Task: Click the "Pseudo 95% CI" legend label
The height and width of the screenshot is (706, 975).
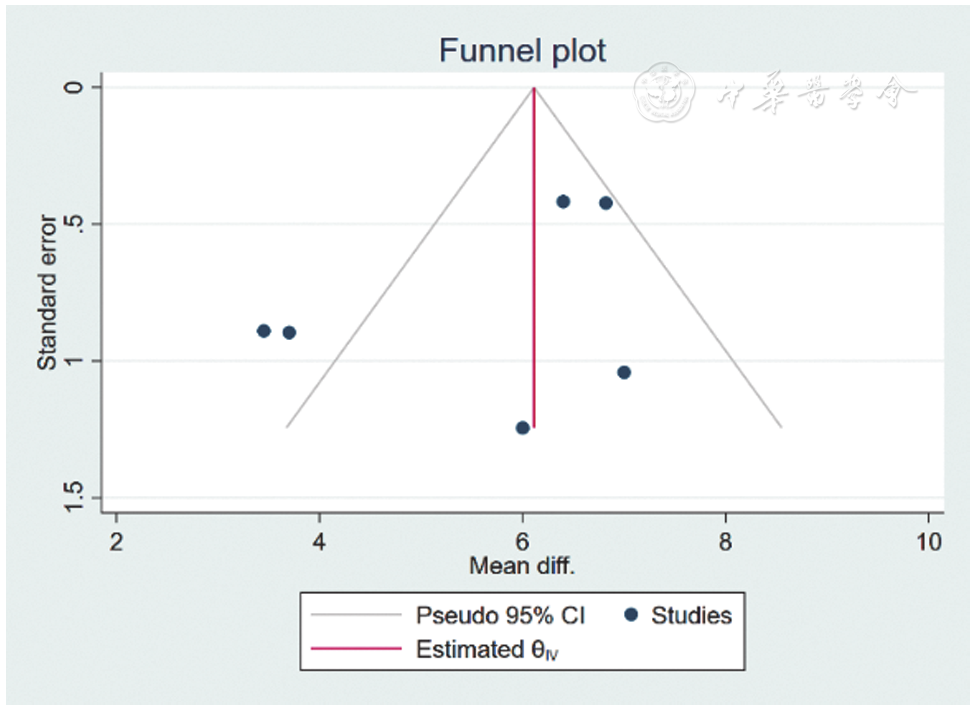Action: tap(500, 615)
